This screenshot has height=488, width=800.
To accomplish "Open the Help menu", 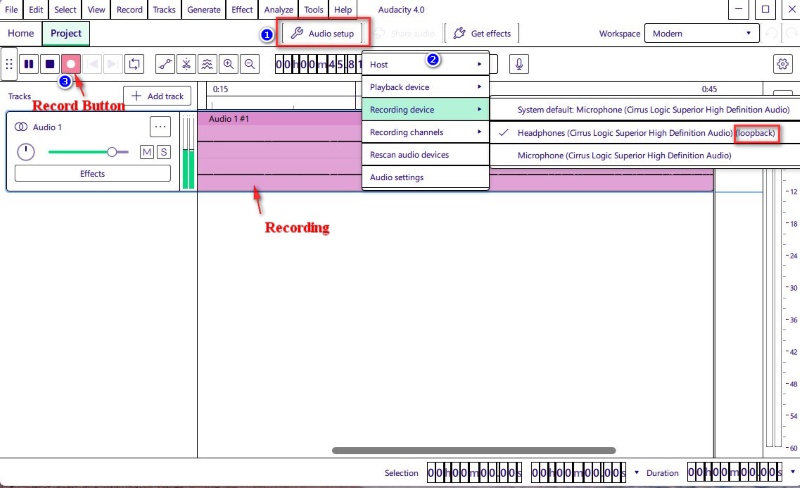I will coord(343,10).
